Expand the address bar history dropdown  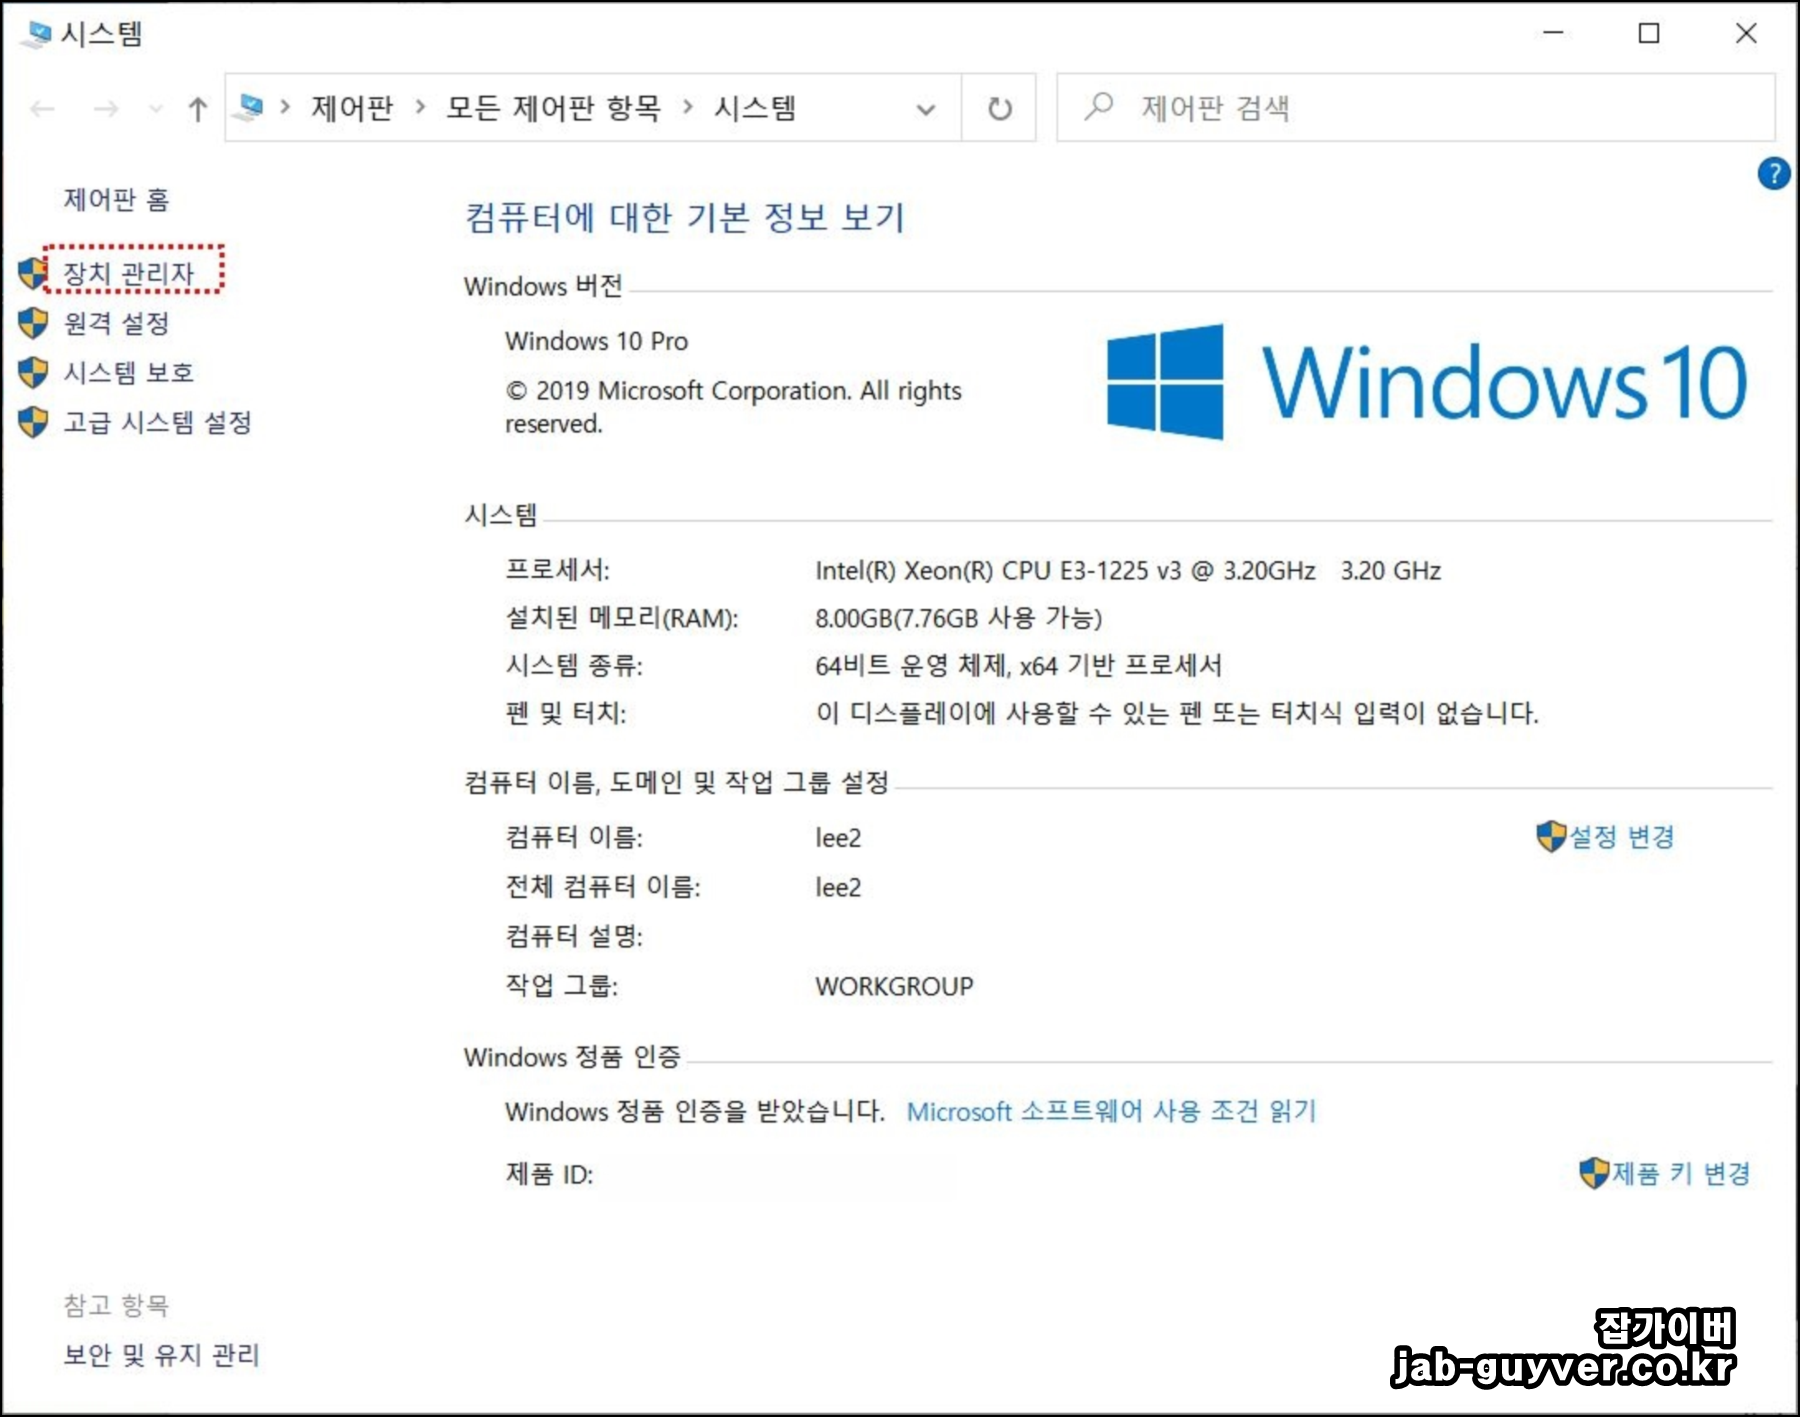[x=926, y=108]
